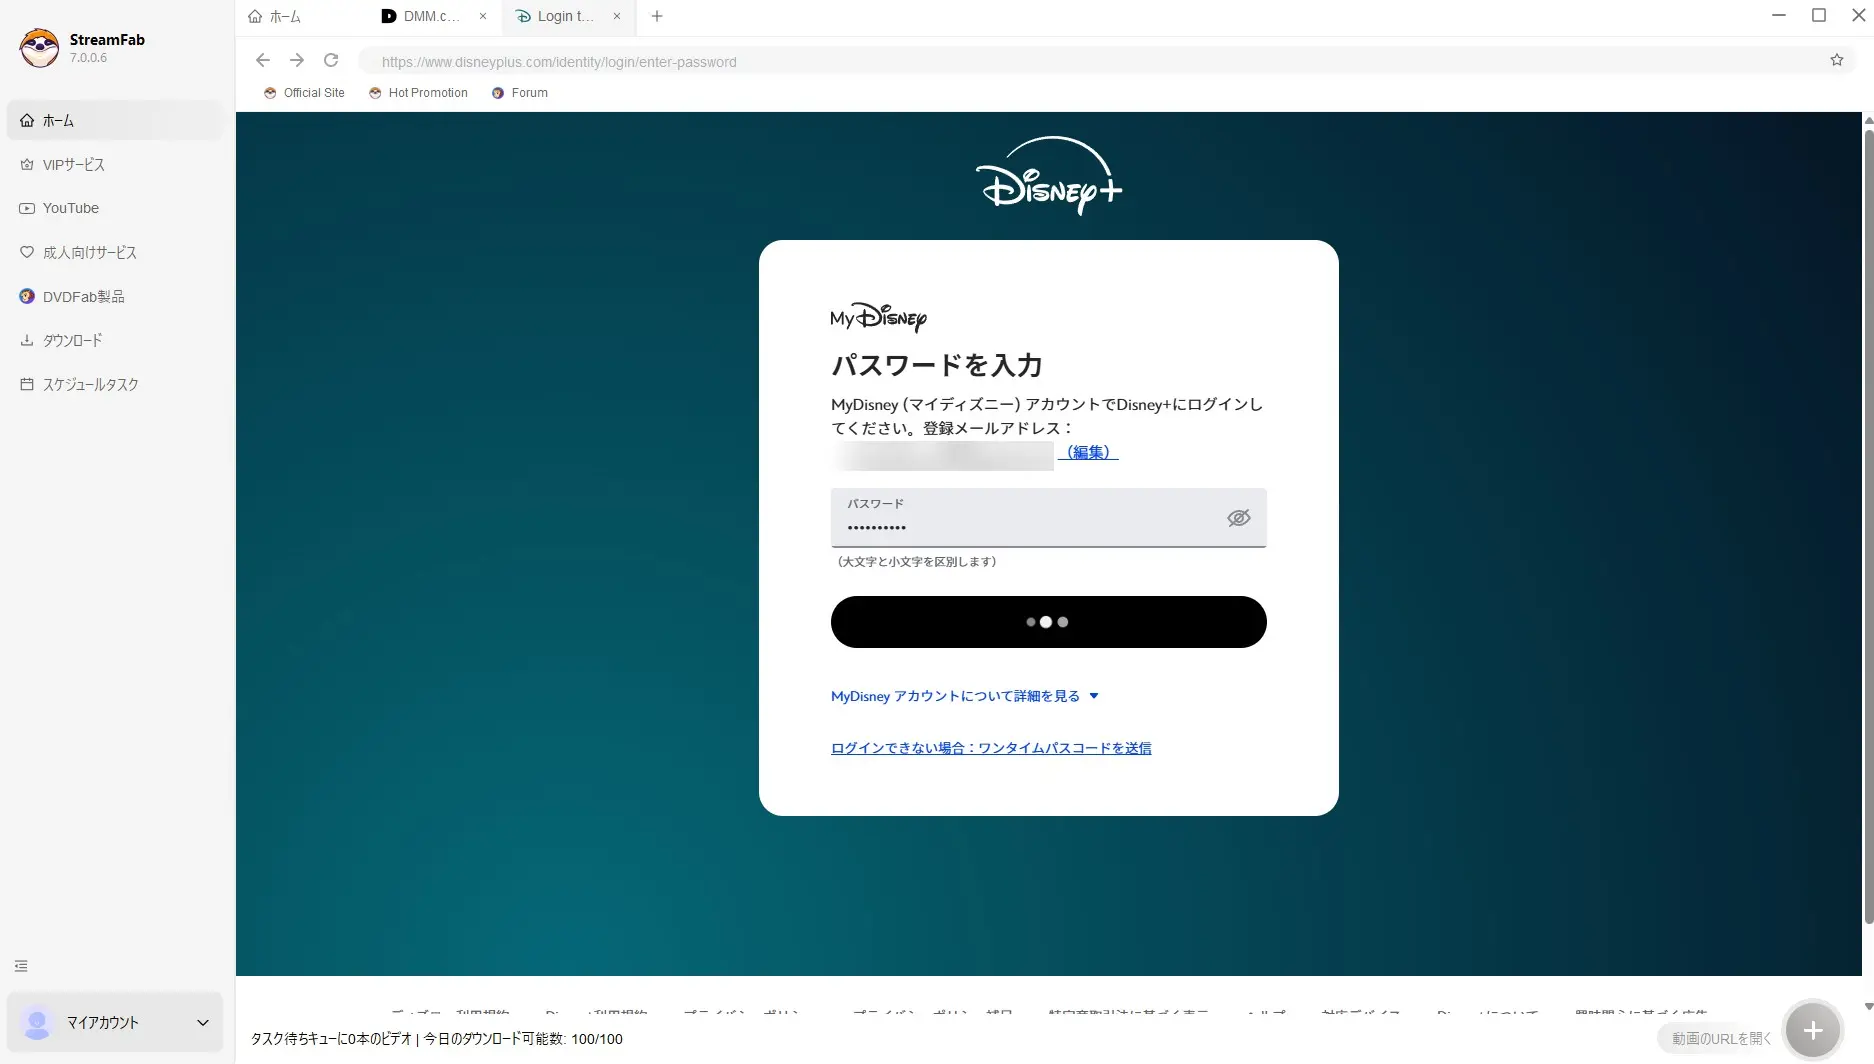Click the black loading login button
The height and width of the screenshot is (1064, 1874).
pos(1049,622)
